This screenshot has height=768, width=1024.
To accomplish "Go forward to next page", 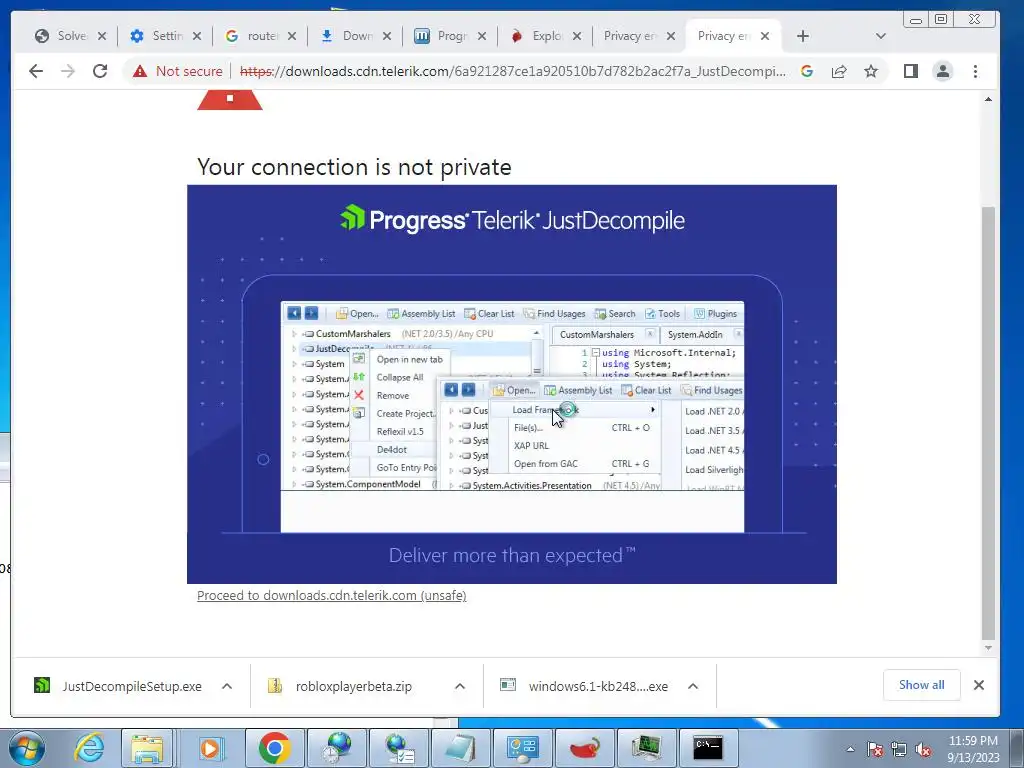I will (x=68, y=71).
